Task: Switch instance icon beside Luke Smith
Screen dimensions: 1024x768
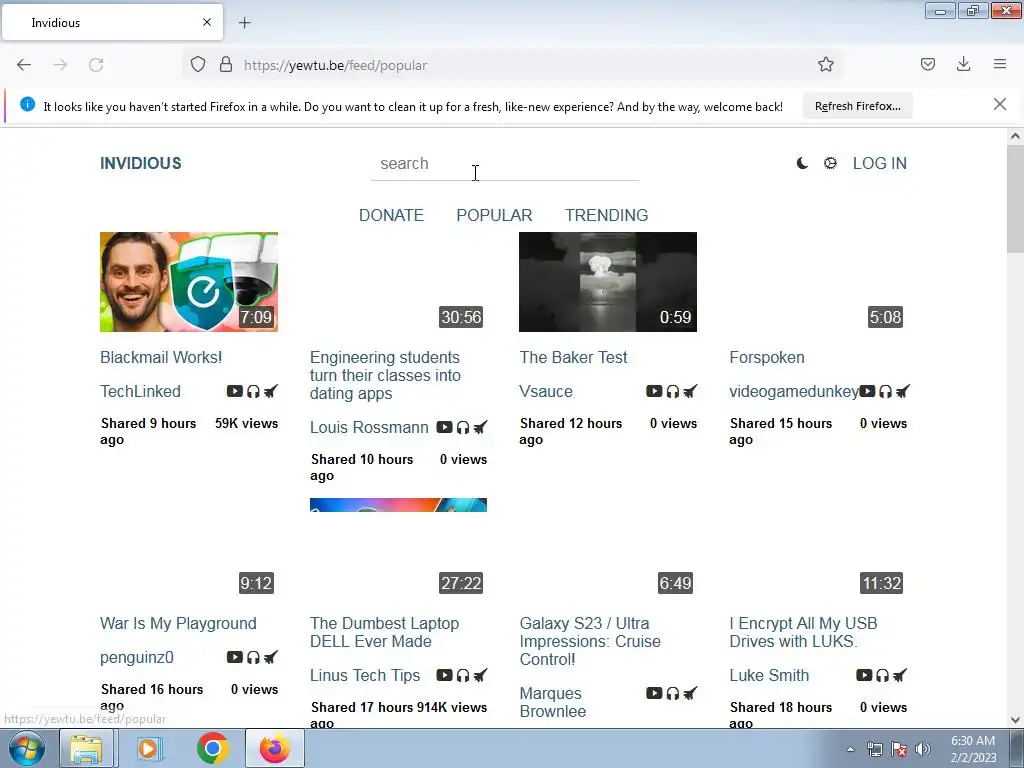Action: click(899, 675)
